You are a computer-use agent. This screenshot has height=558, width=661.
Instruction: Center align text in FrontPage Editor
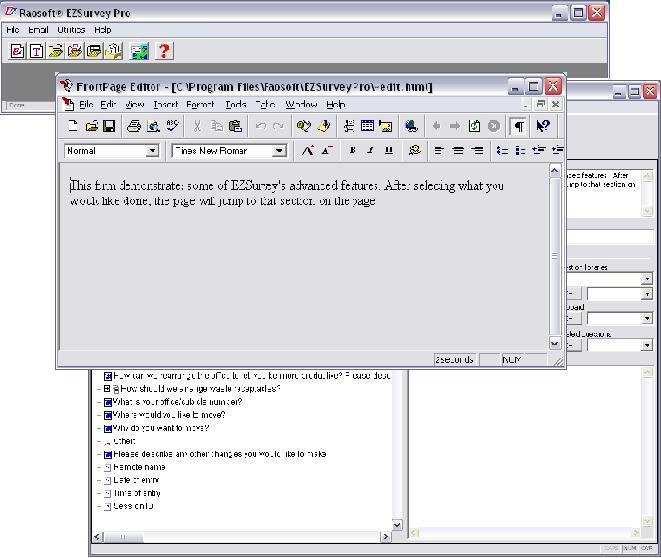(x=458, y=150)
